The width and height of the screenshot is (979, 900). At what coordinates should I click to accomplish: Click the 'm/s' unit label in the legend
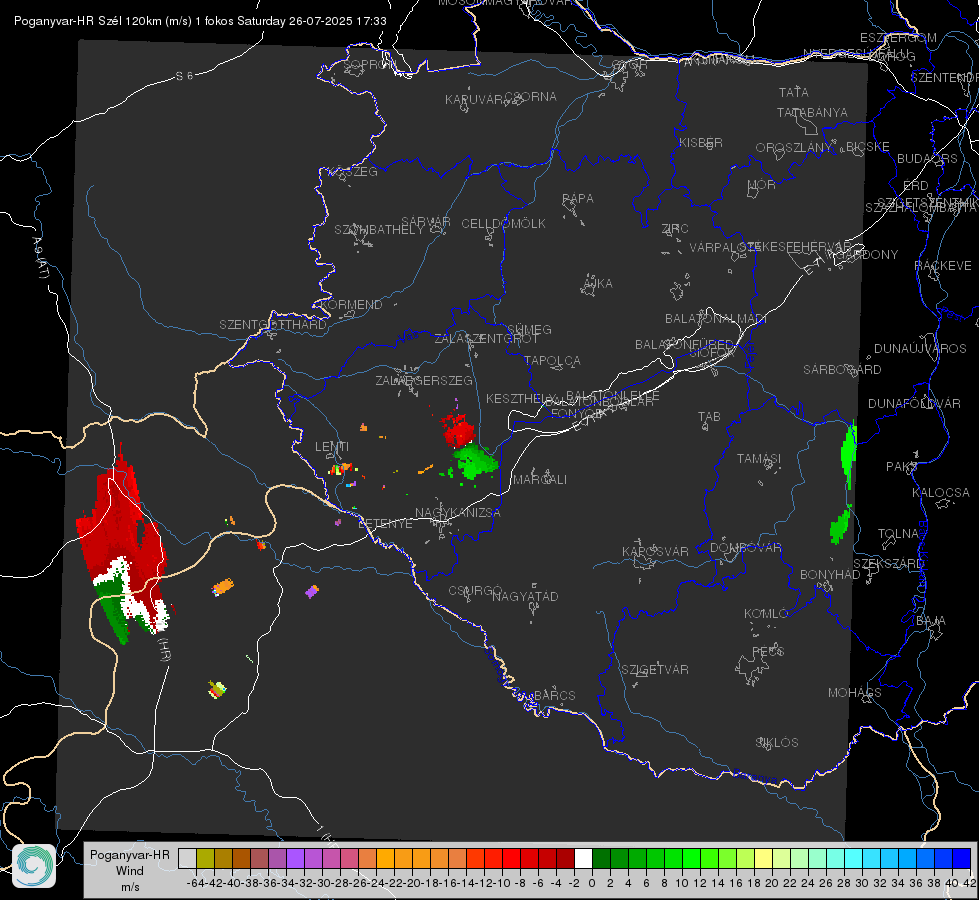[x=130, y=886]
